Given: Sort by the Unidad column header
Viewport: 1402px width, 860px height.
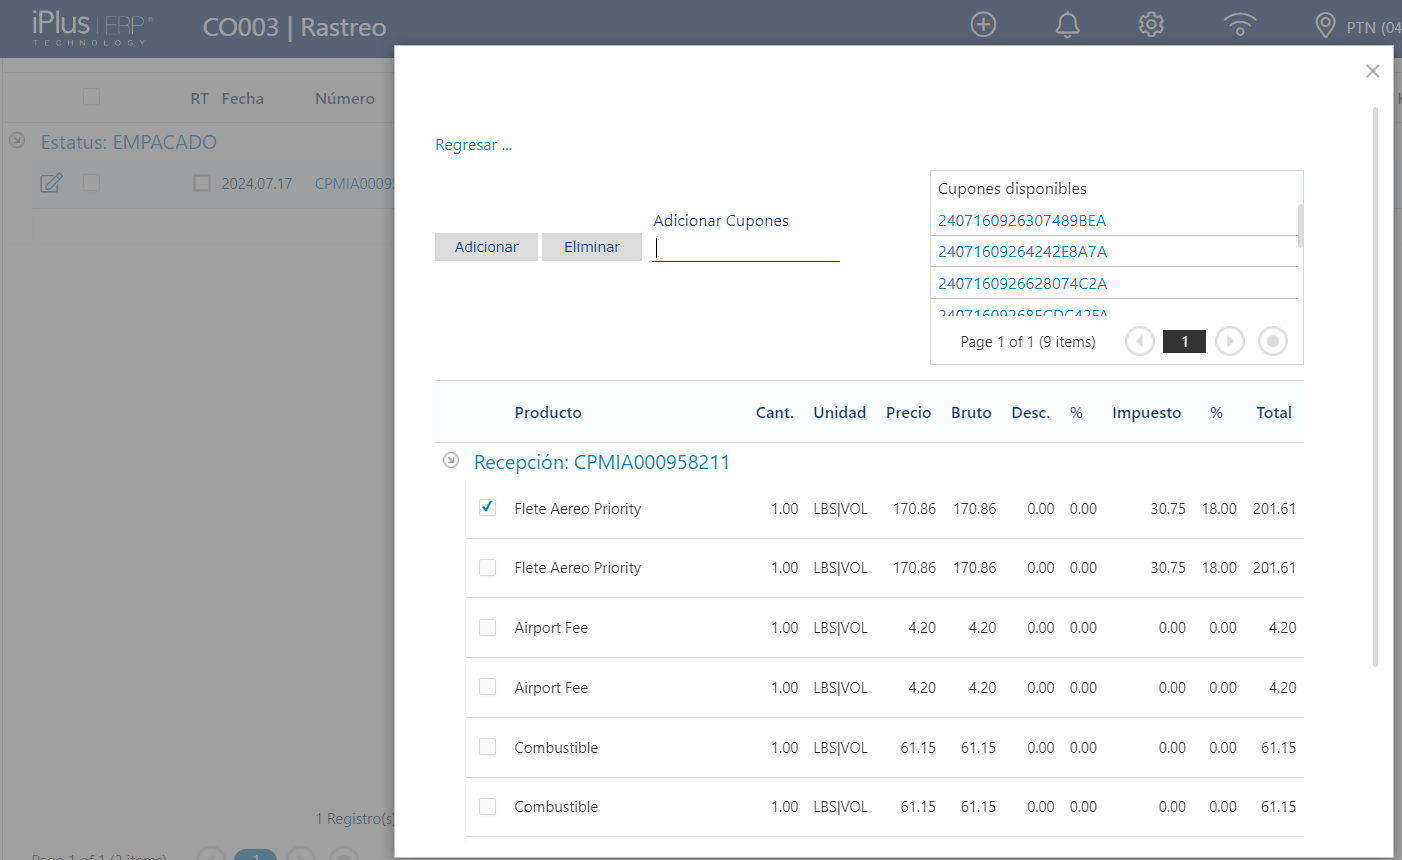Looking at the screenshot, I should 840,412.
